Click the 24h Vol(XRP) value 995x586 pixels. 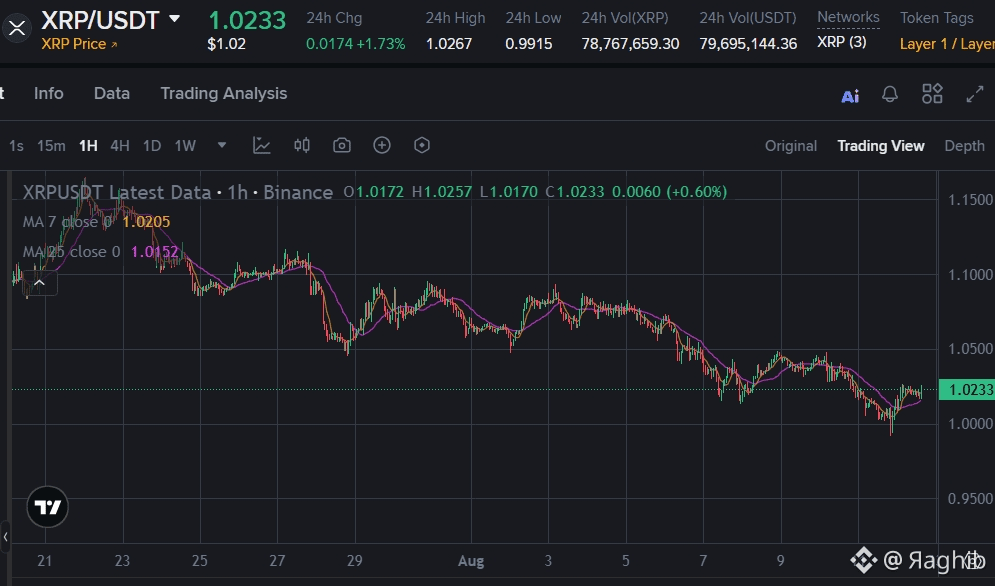tap(630, 44)
